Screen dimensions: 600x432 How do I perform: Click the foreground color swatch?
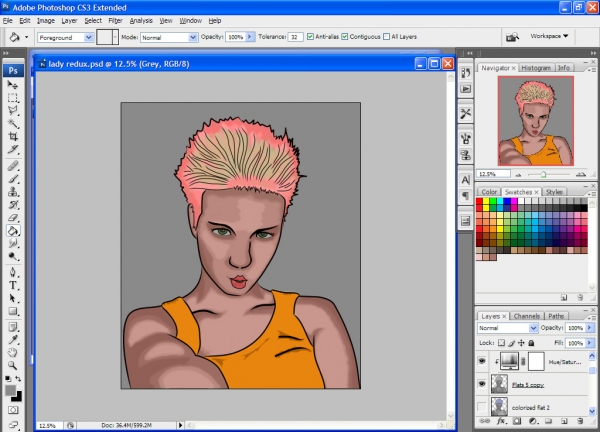(x=10, y=391)
